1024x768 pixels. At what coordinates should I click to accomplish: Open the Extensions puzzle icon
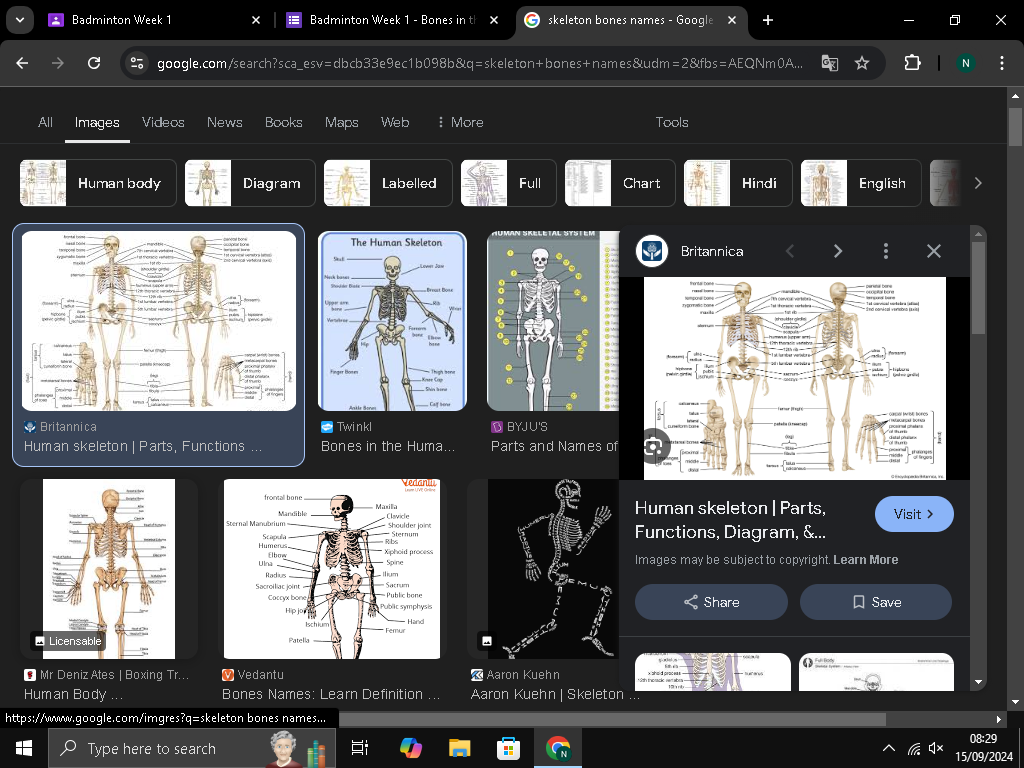point(912,63)
